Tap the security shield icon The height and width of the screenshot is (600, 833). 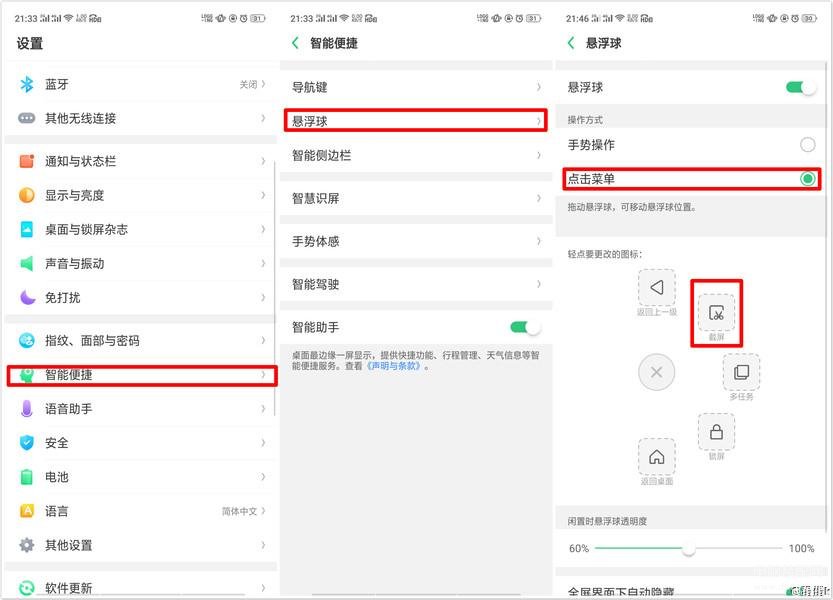[27, 442]
